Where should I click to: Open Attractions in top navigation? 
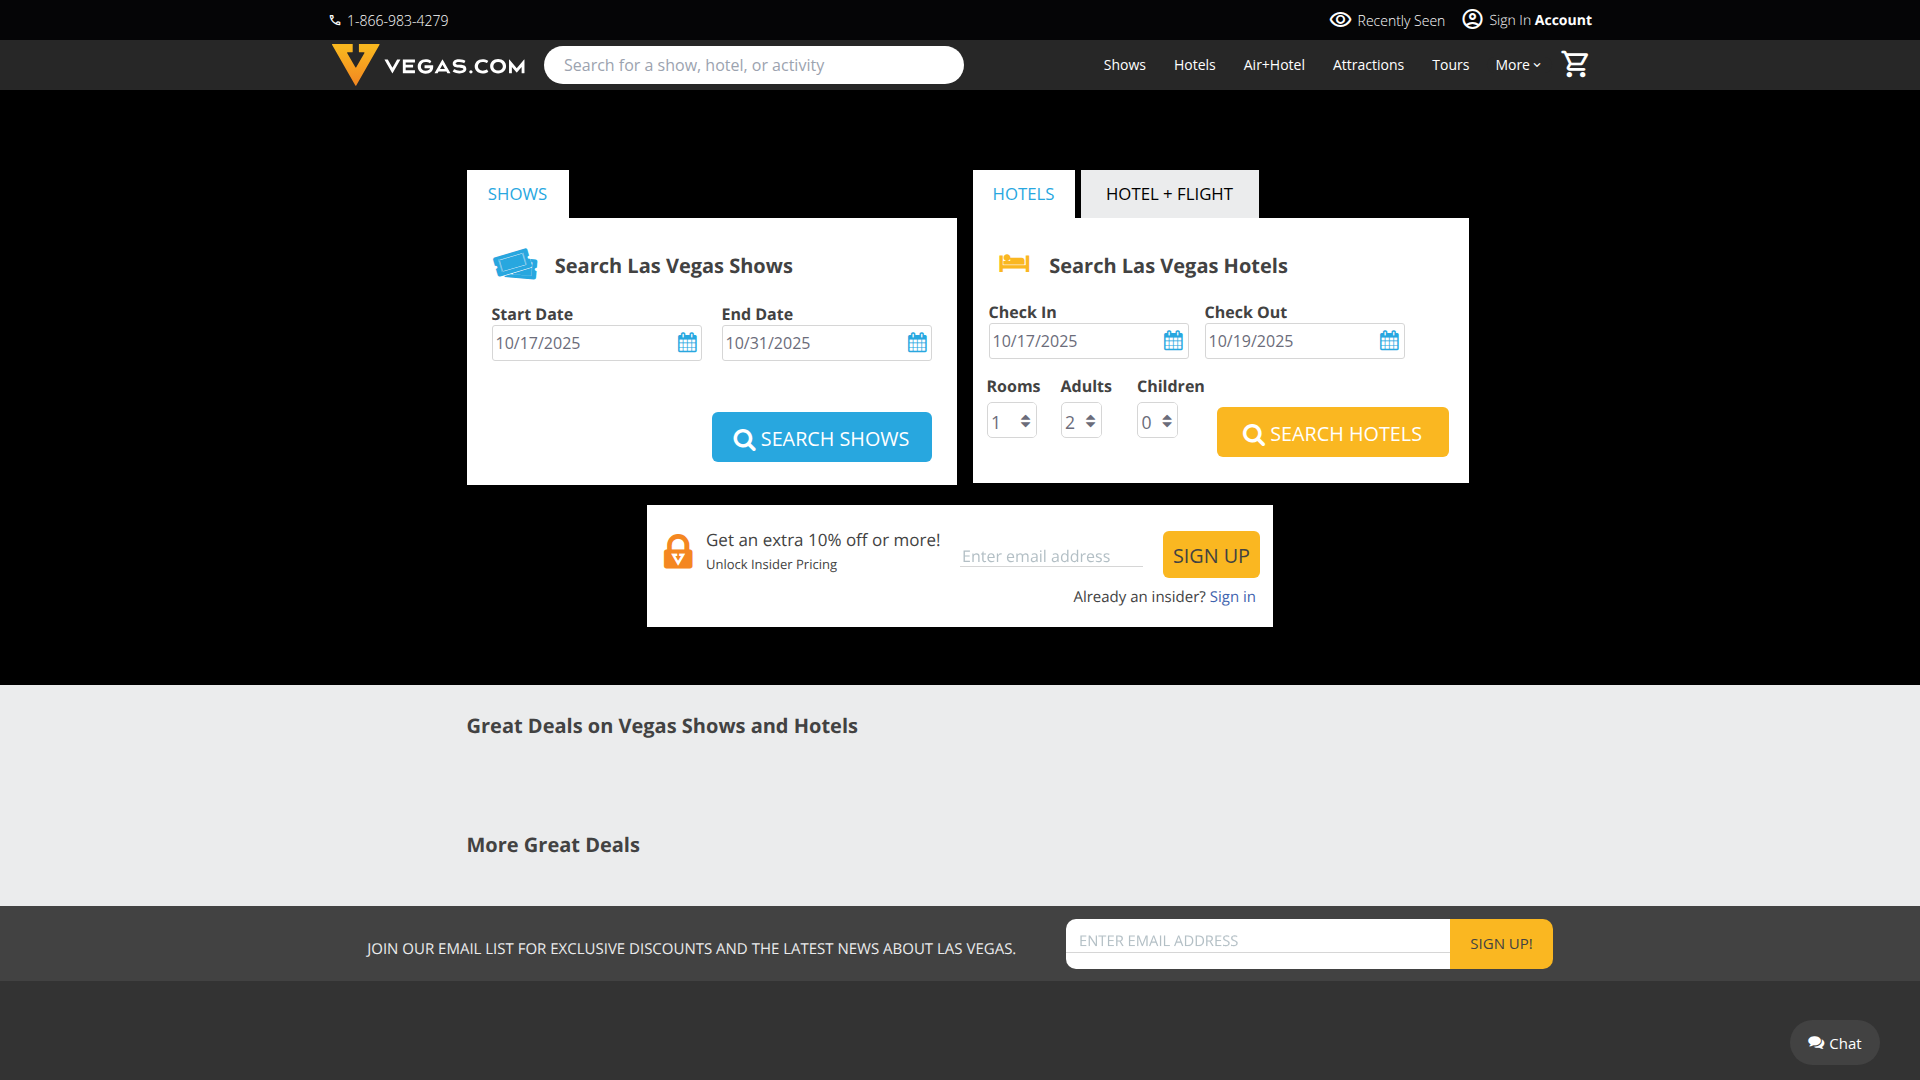(1367, 65)
